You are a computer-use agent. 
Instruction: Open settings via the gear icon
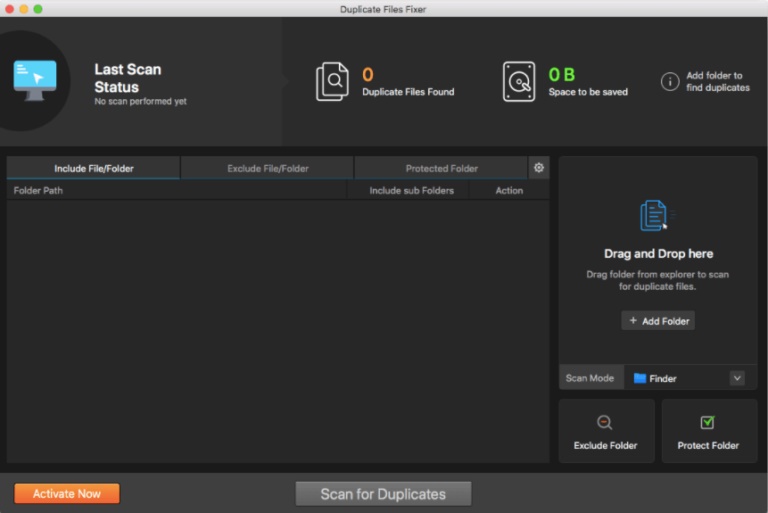tap(539, 168)
